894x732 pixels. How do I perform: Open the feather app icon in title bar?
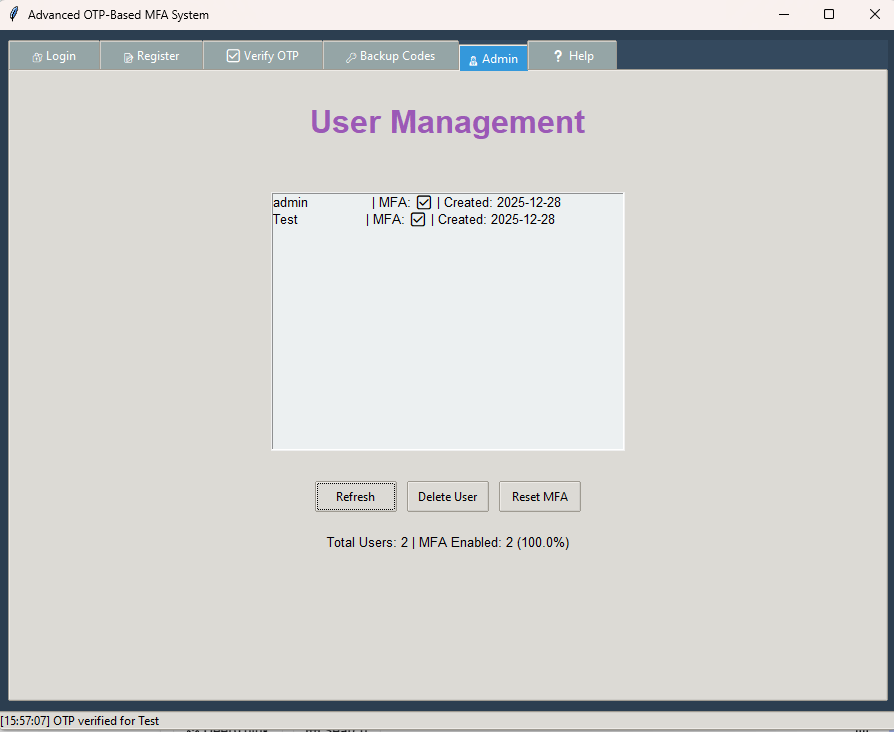[x=13, y=15]
